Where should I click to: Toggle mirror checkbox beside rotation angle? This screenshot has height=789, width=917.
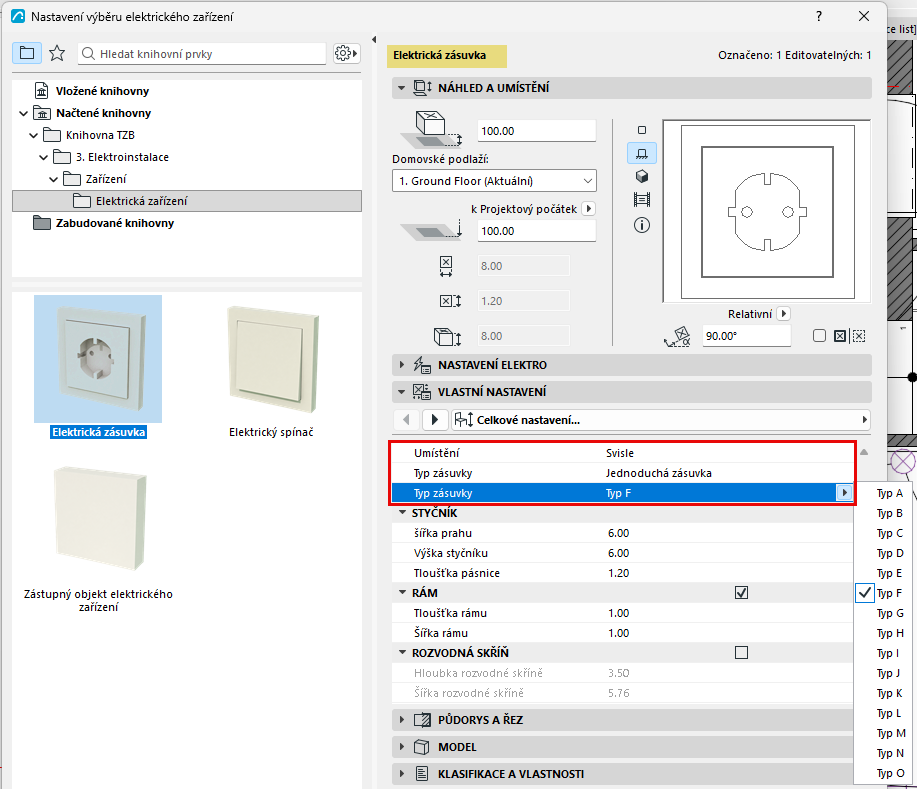point(819,336)
